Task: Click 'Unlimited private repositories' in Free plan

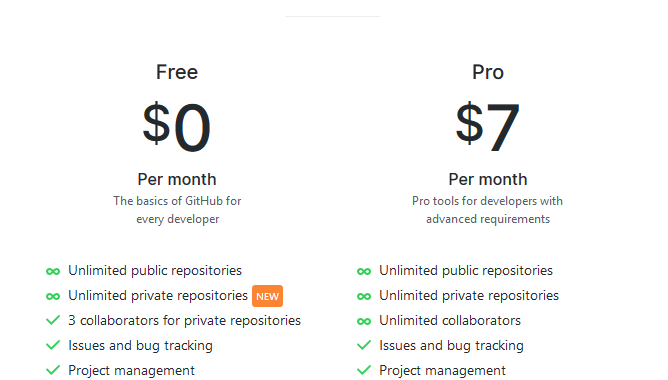Action: 158,296
